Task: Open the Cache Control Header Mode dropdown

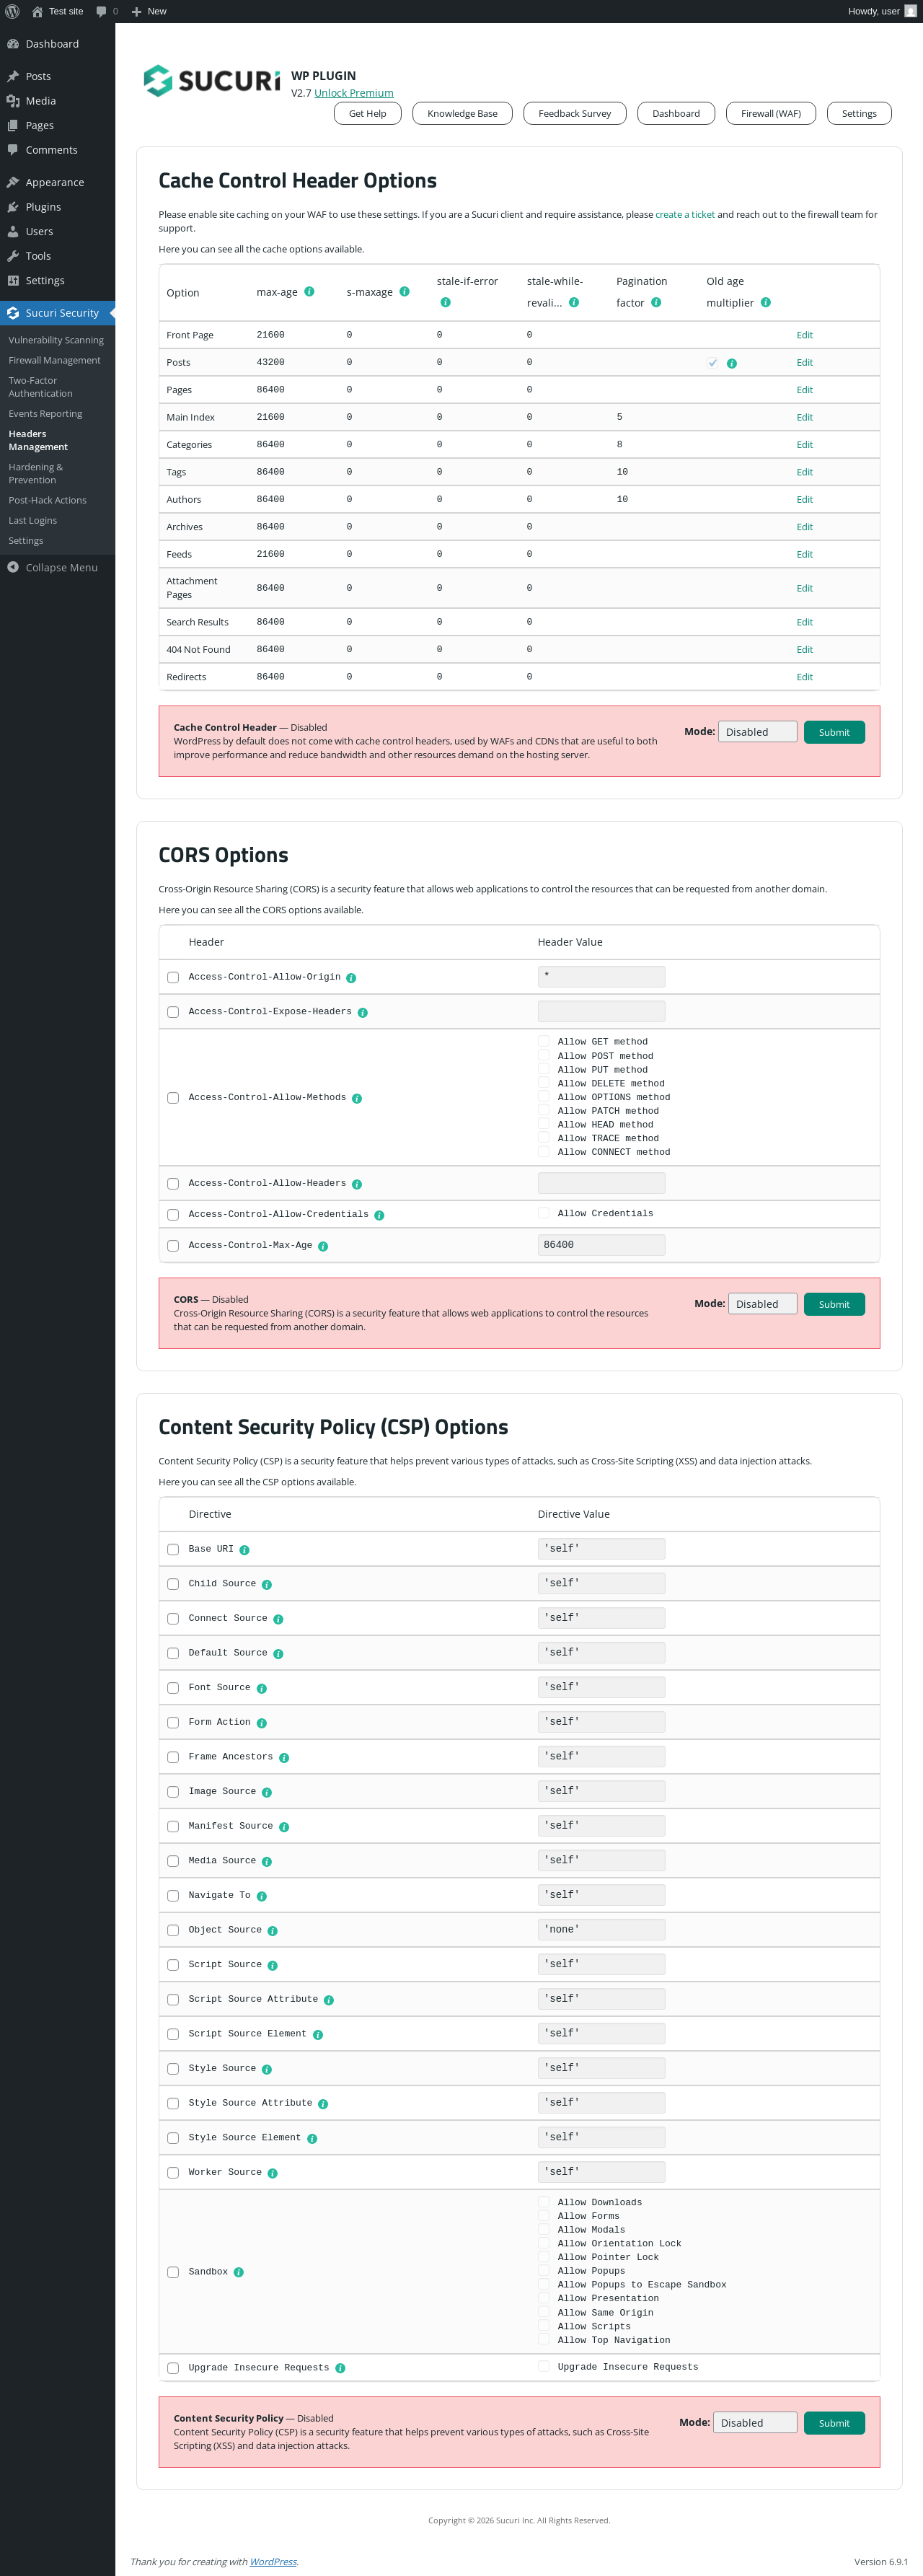Action: tap(757, 732)
